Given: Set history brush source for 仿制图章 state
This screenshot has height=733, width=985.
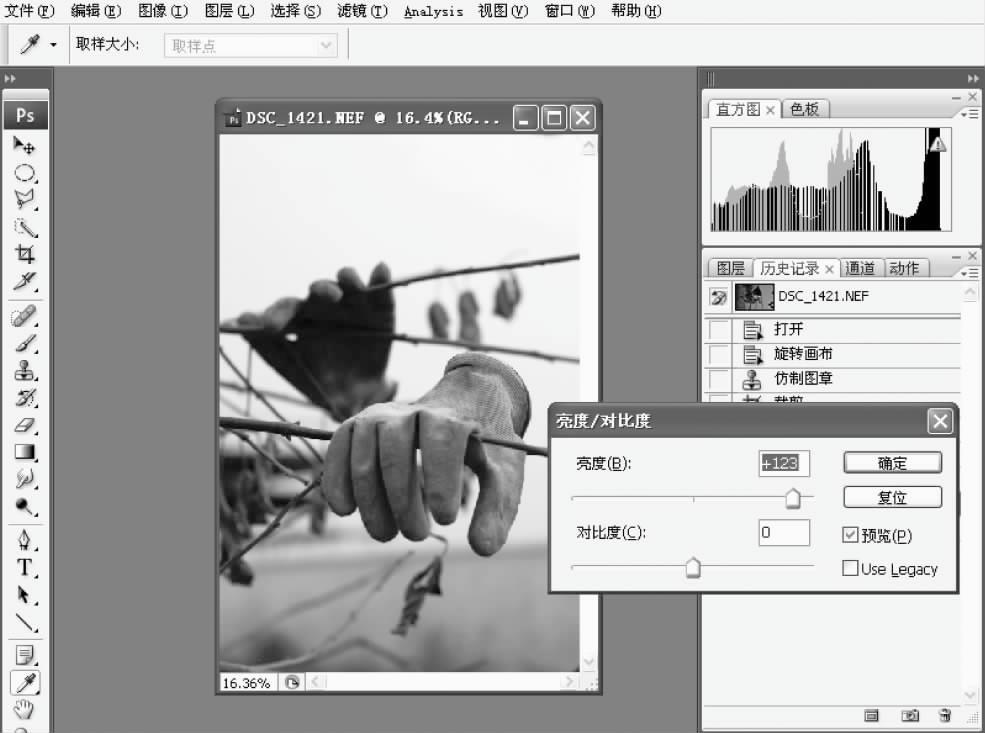Looking at the screenshot, I should tap(719, 379).
